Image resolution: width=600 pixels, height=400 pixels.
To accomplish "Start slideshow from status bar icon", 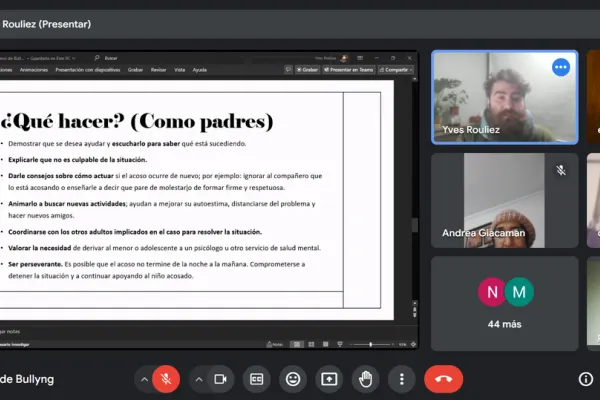I will (340, 344).
